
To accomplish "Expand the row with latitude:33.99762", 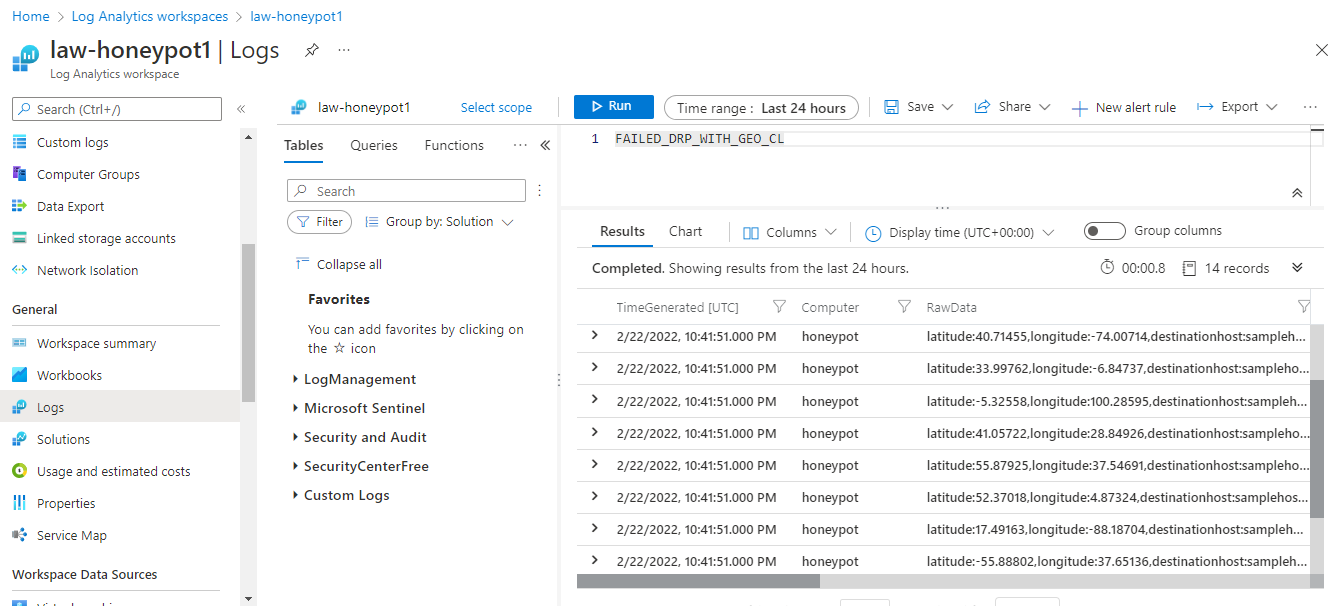I will (x=595, y=368).
